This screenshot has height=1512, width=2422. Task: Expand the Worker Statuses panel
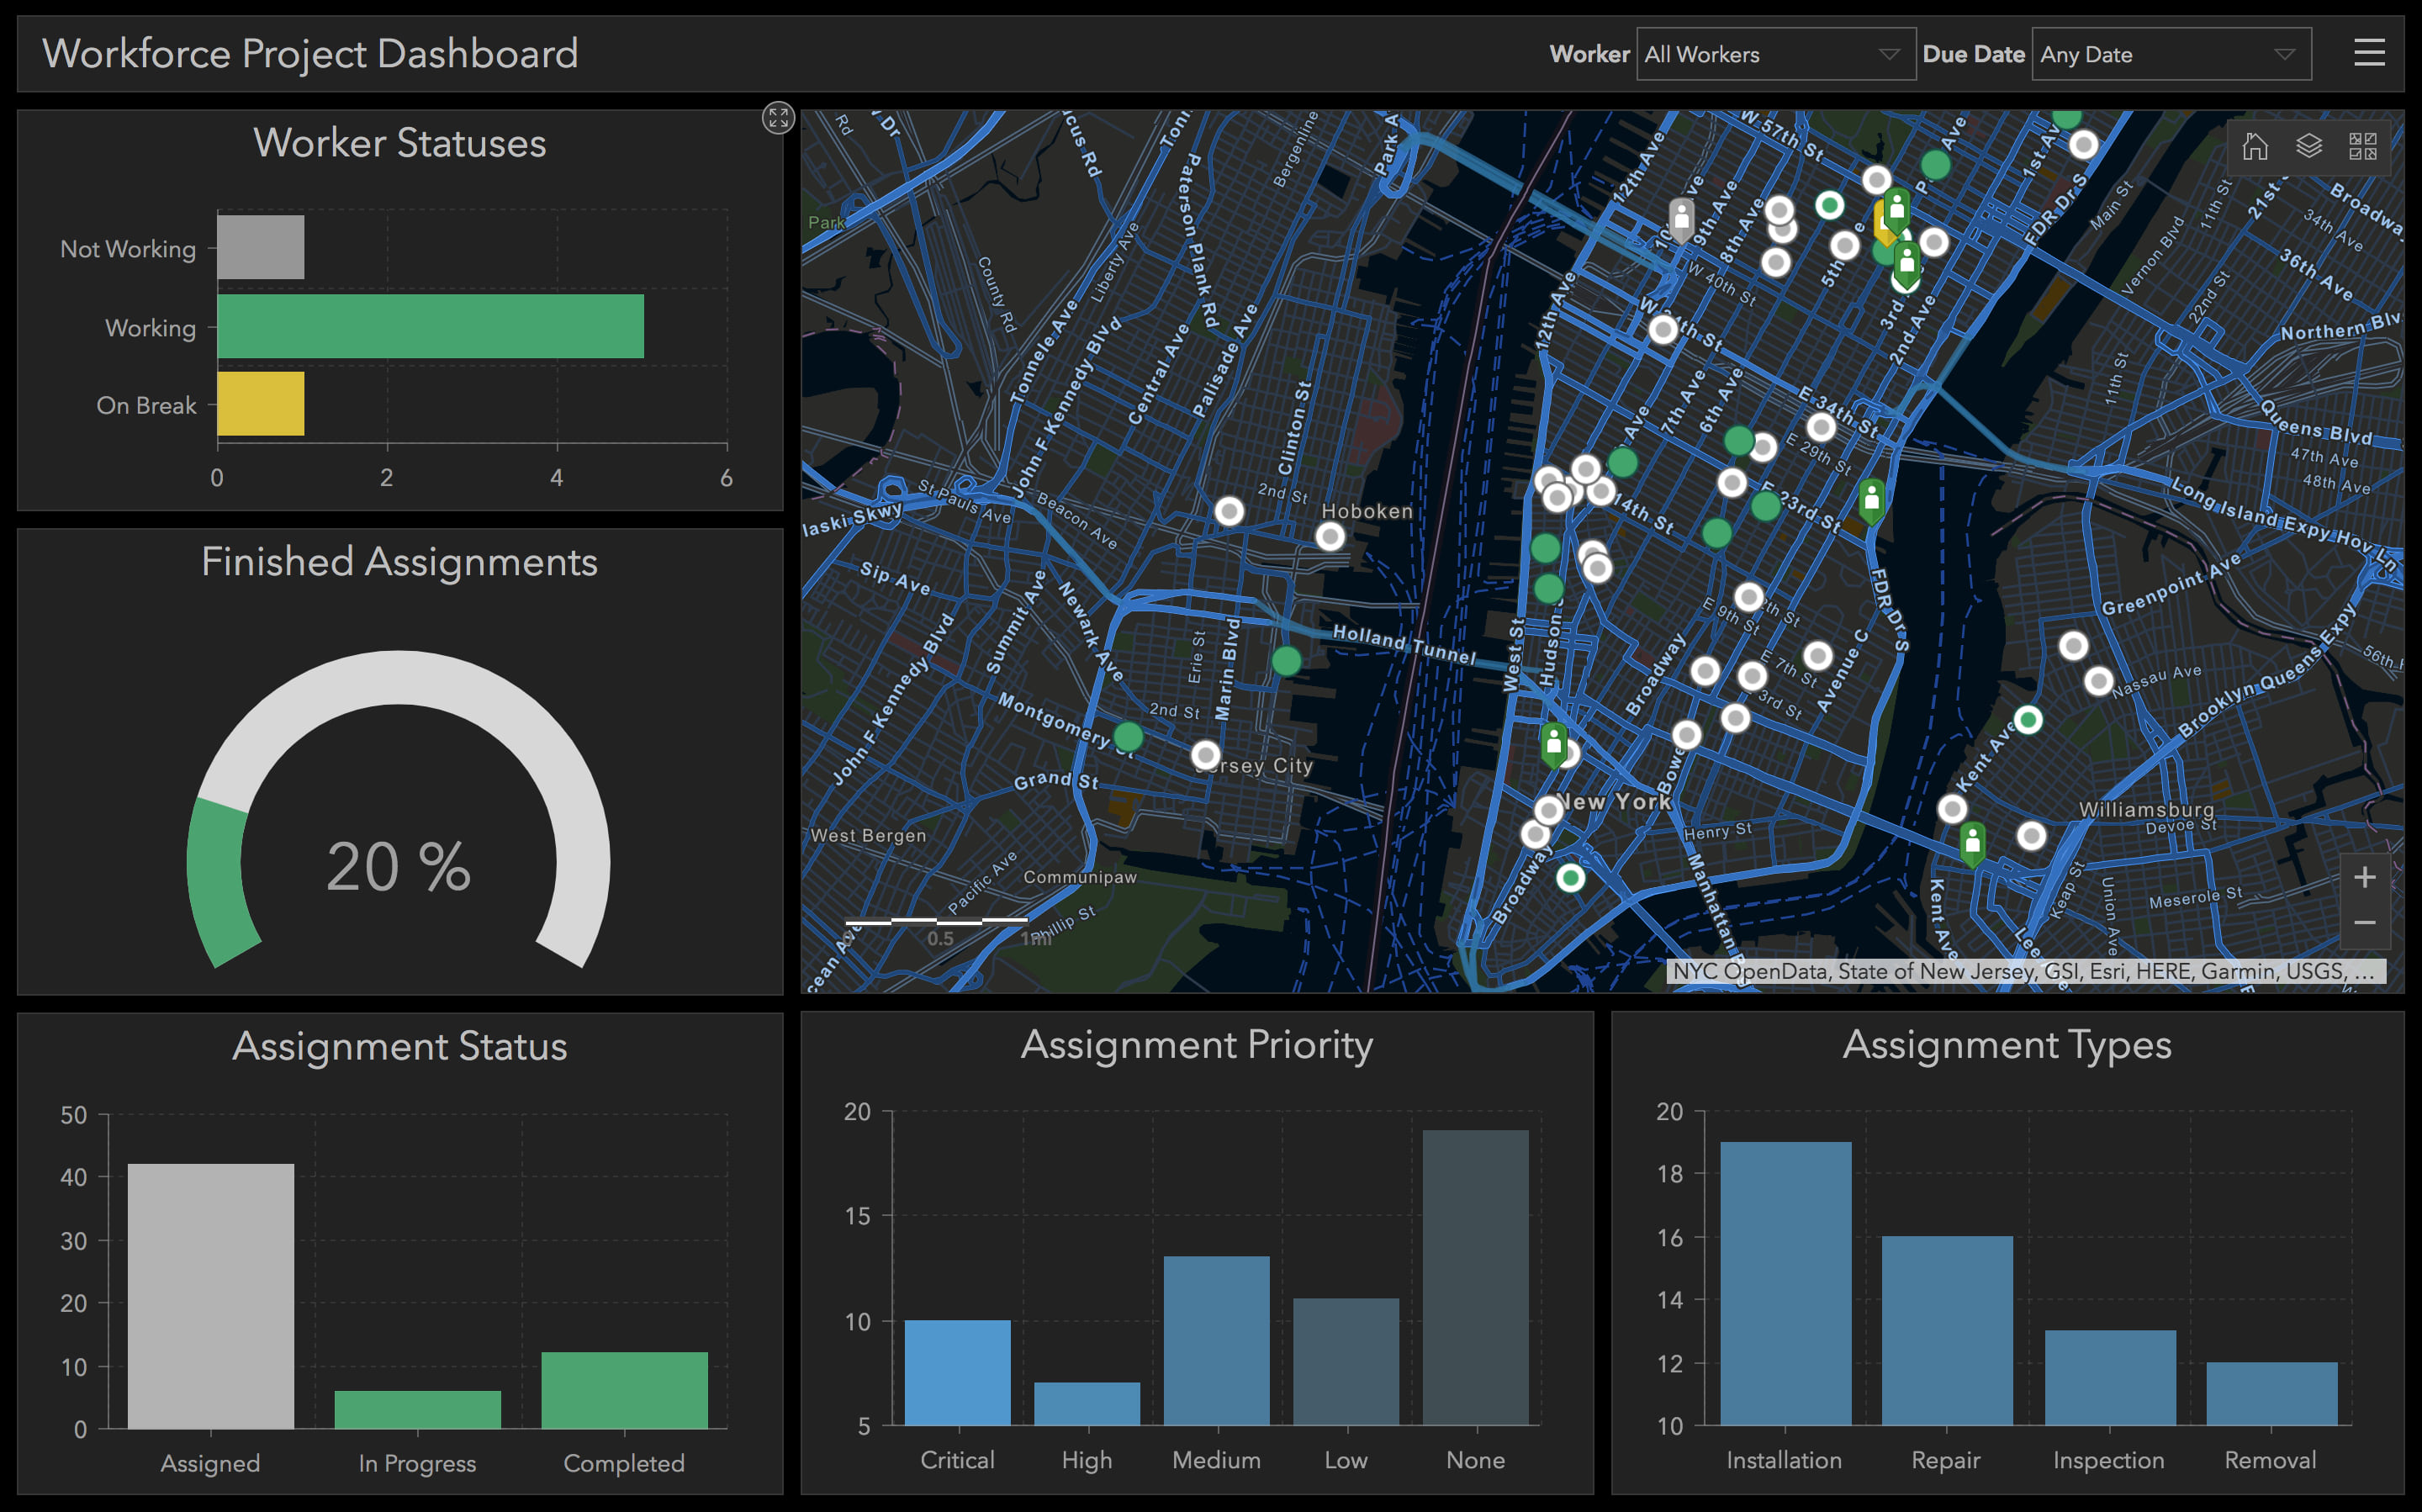click(x=778, y=118)
